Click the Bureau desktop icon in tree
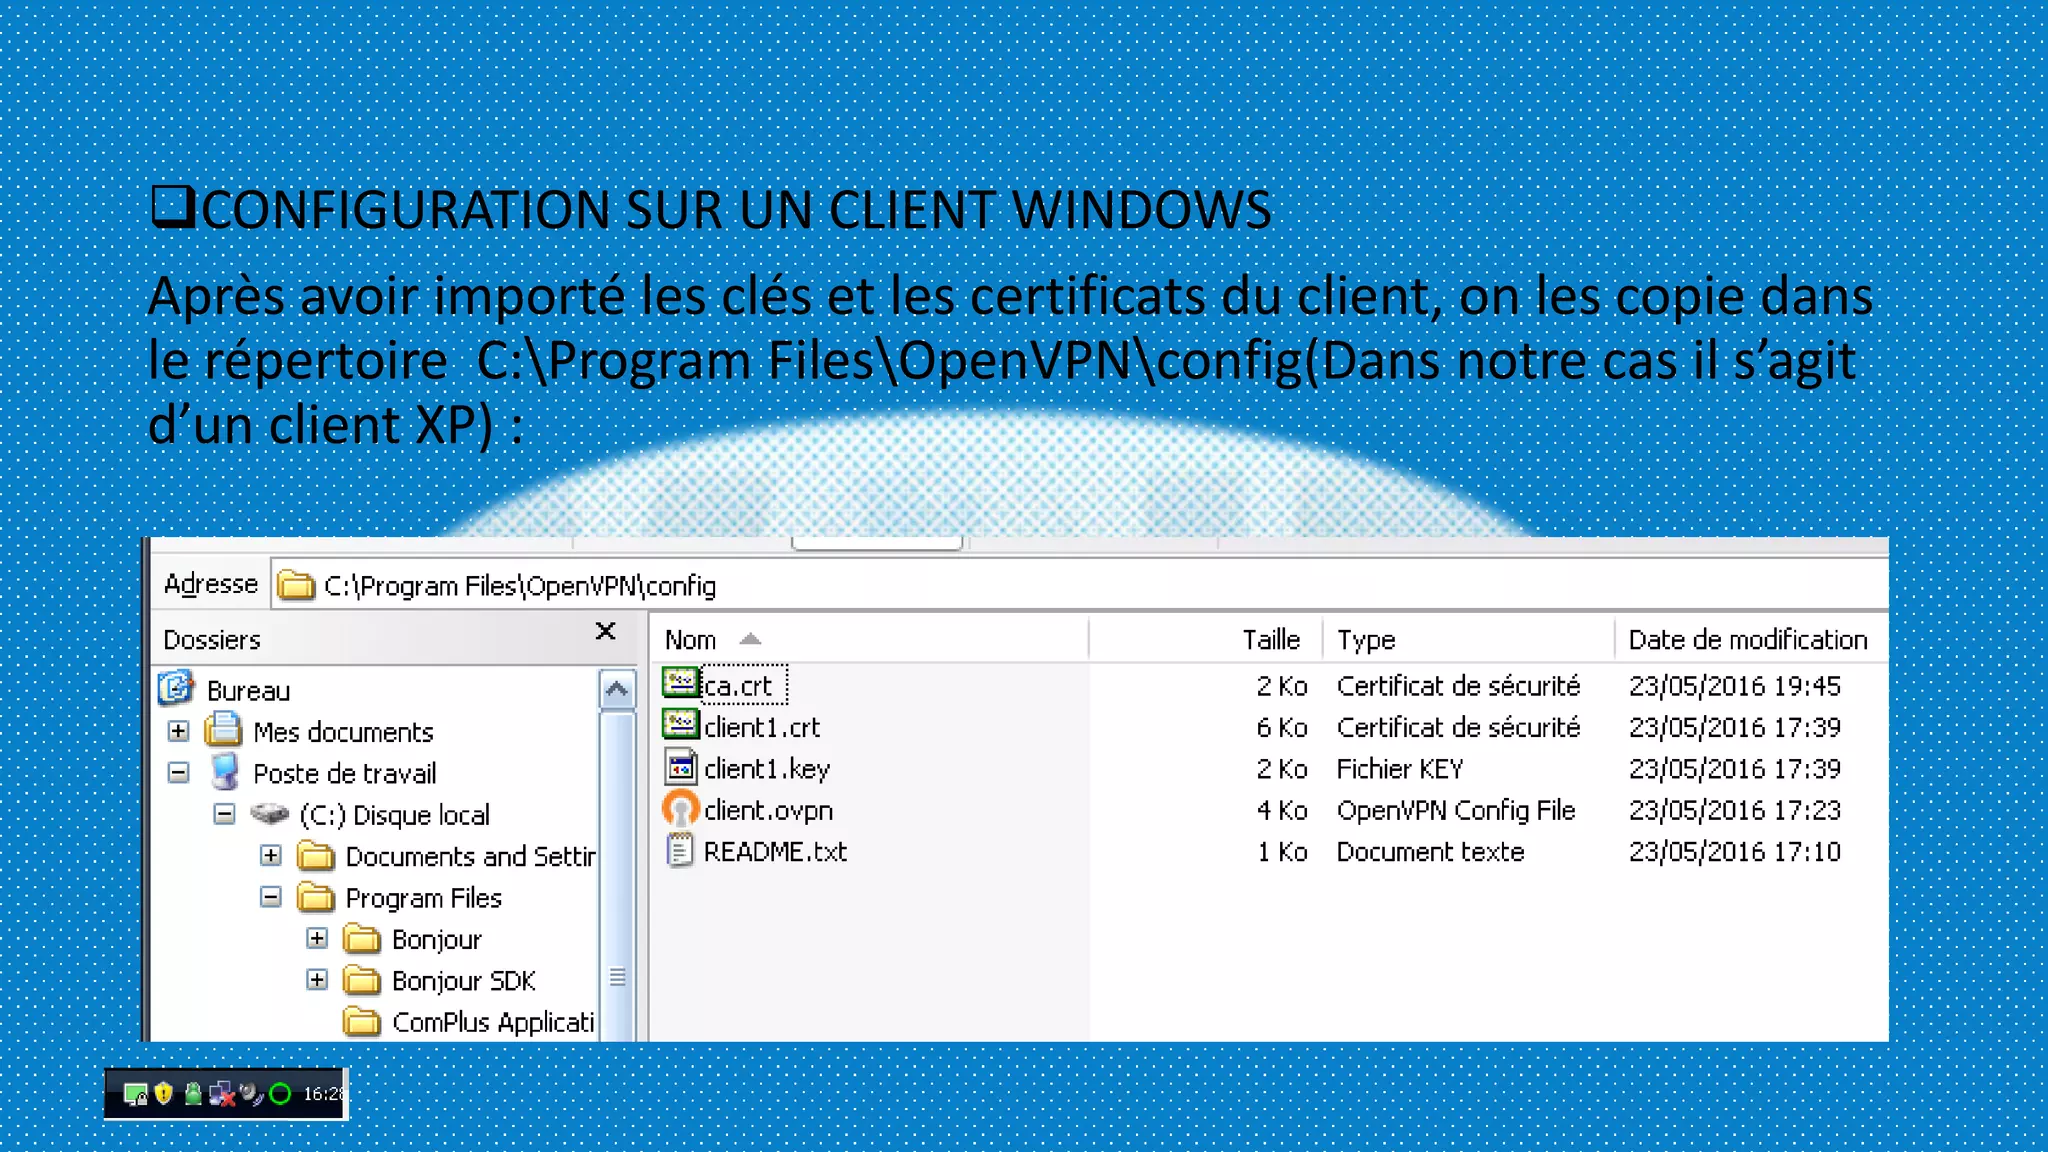This screenshot has height=1152, width=2048. pos(176,688)
